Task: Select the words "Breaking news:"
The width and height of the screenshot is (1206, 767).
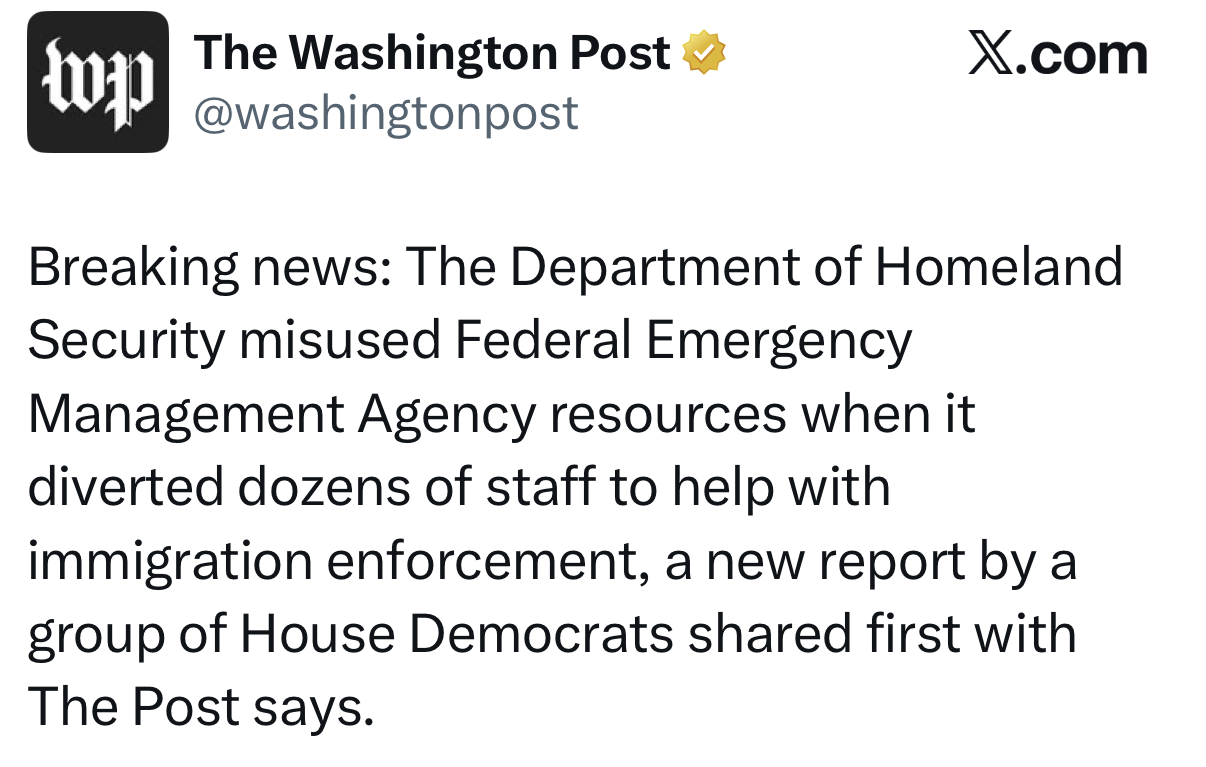Action: (x=209, y=268)
